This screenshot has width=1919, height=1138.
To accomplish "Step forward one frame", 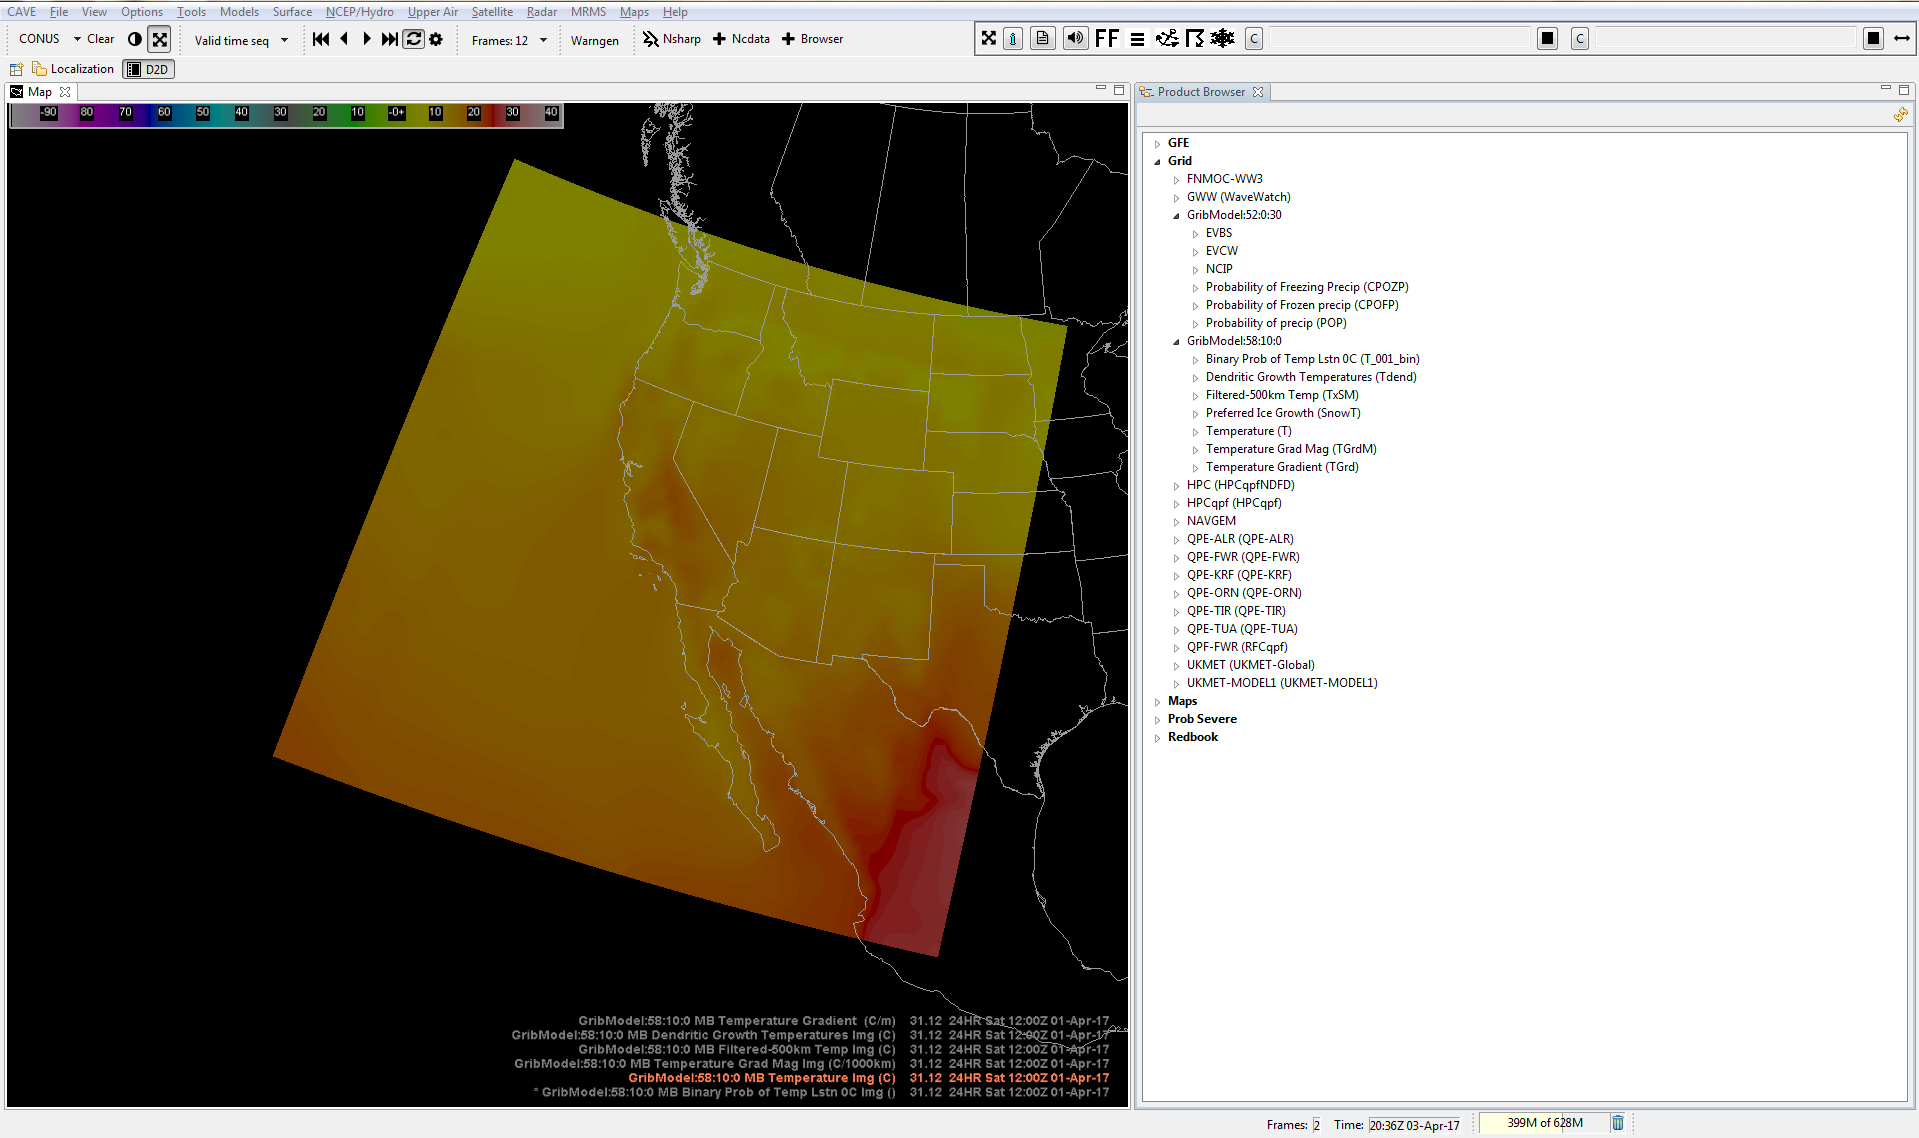I will tap(367, 39).
